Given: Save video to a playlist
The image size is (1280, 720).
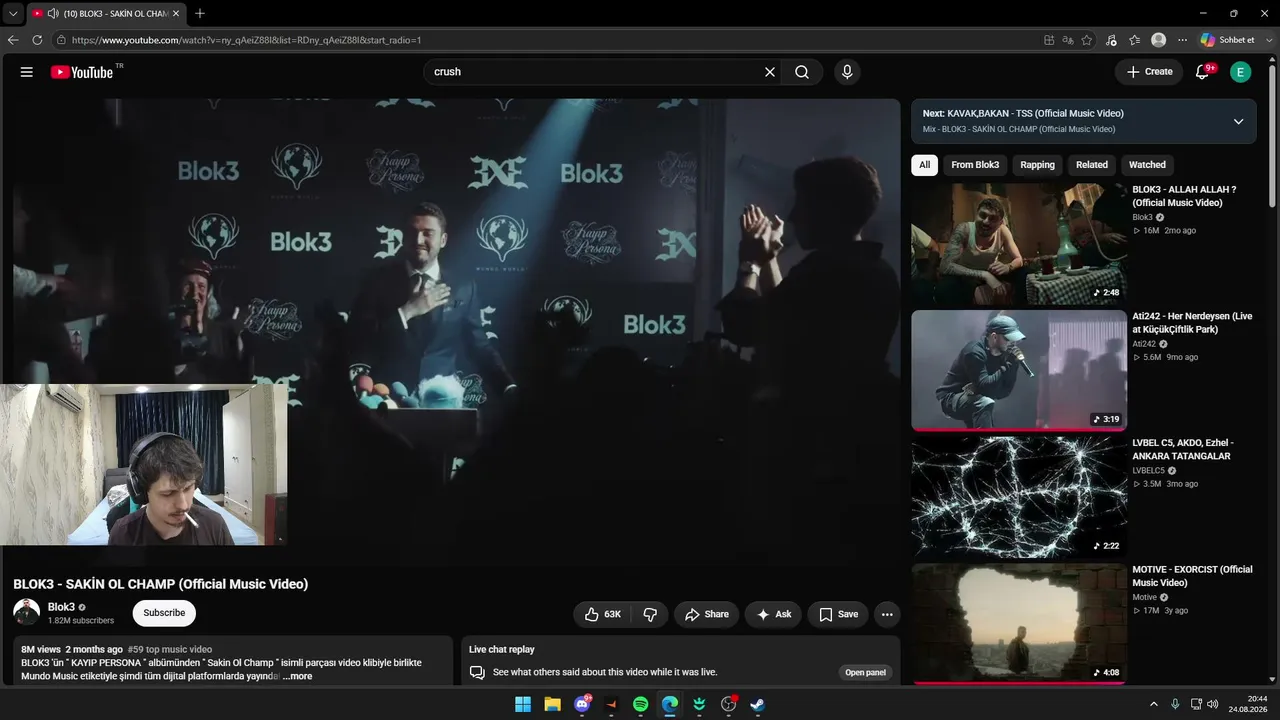Looking at the screenshot, I should 838,614.
